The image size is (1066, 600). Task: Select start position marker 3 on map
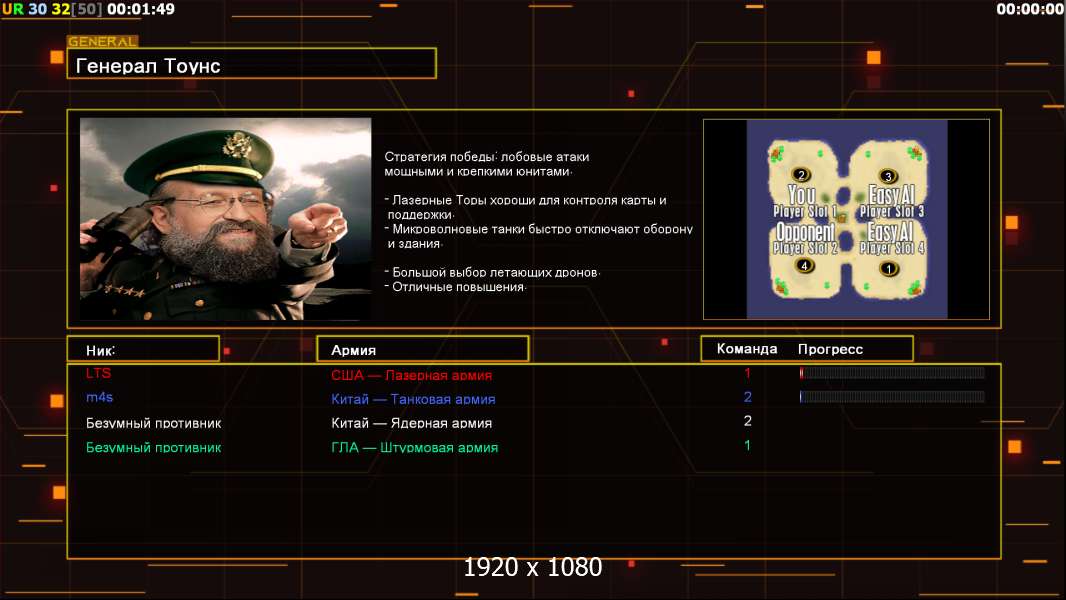pyautogui.click(x=887, y=176)
